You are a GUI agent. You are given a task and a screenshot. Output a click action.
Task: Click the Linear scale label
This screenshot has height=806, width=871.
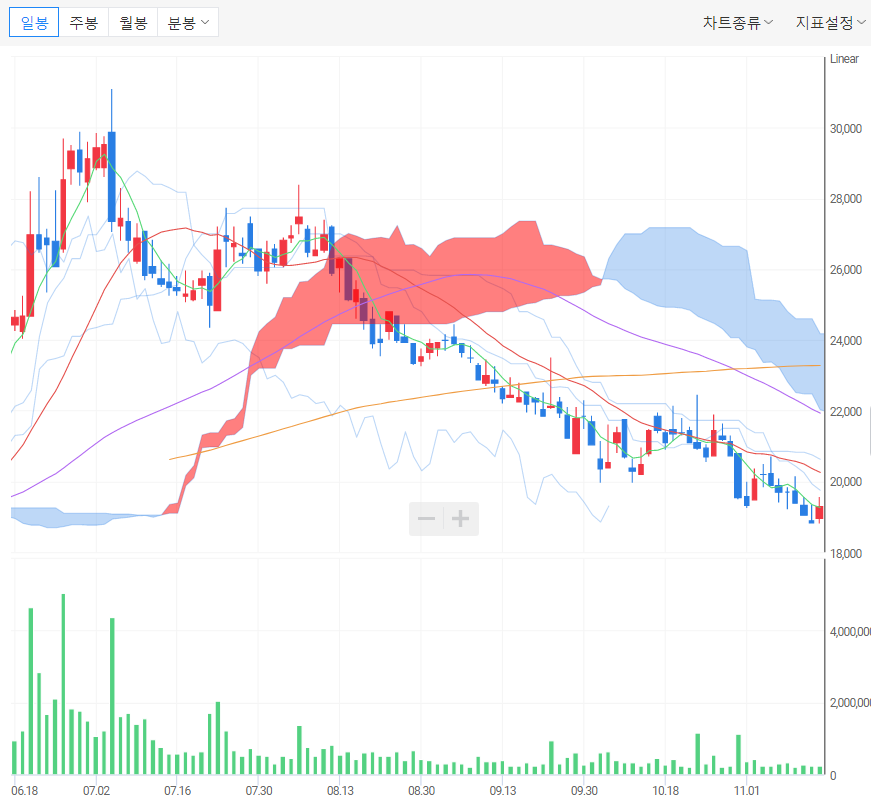tap(844, 59)
